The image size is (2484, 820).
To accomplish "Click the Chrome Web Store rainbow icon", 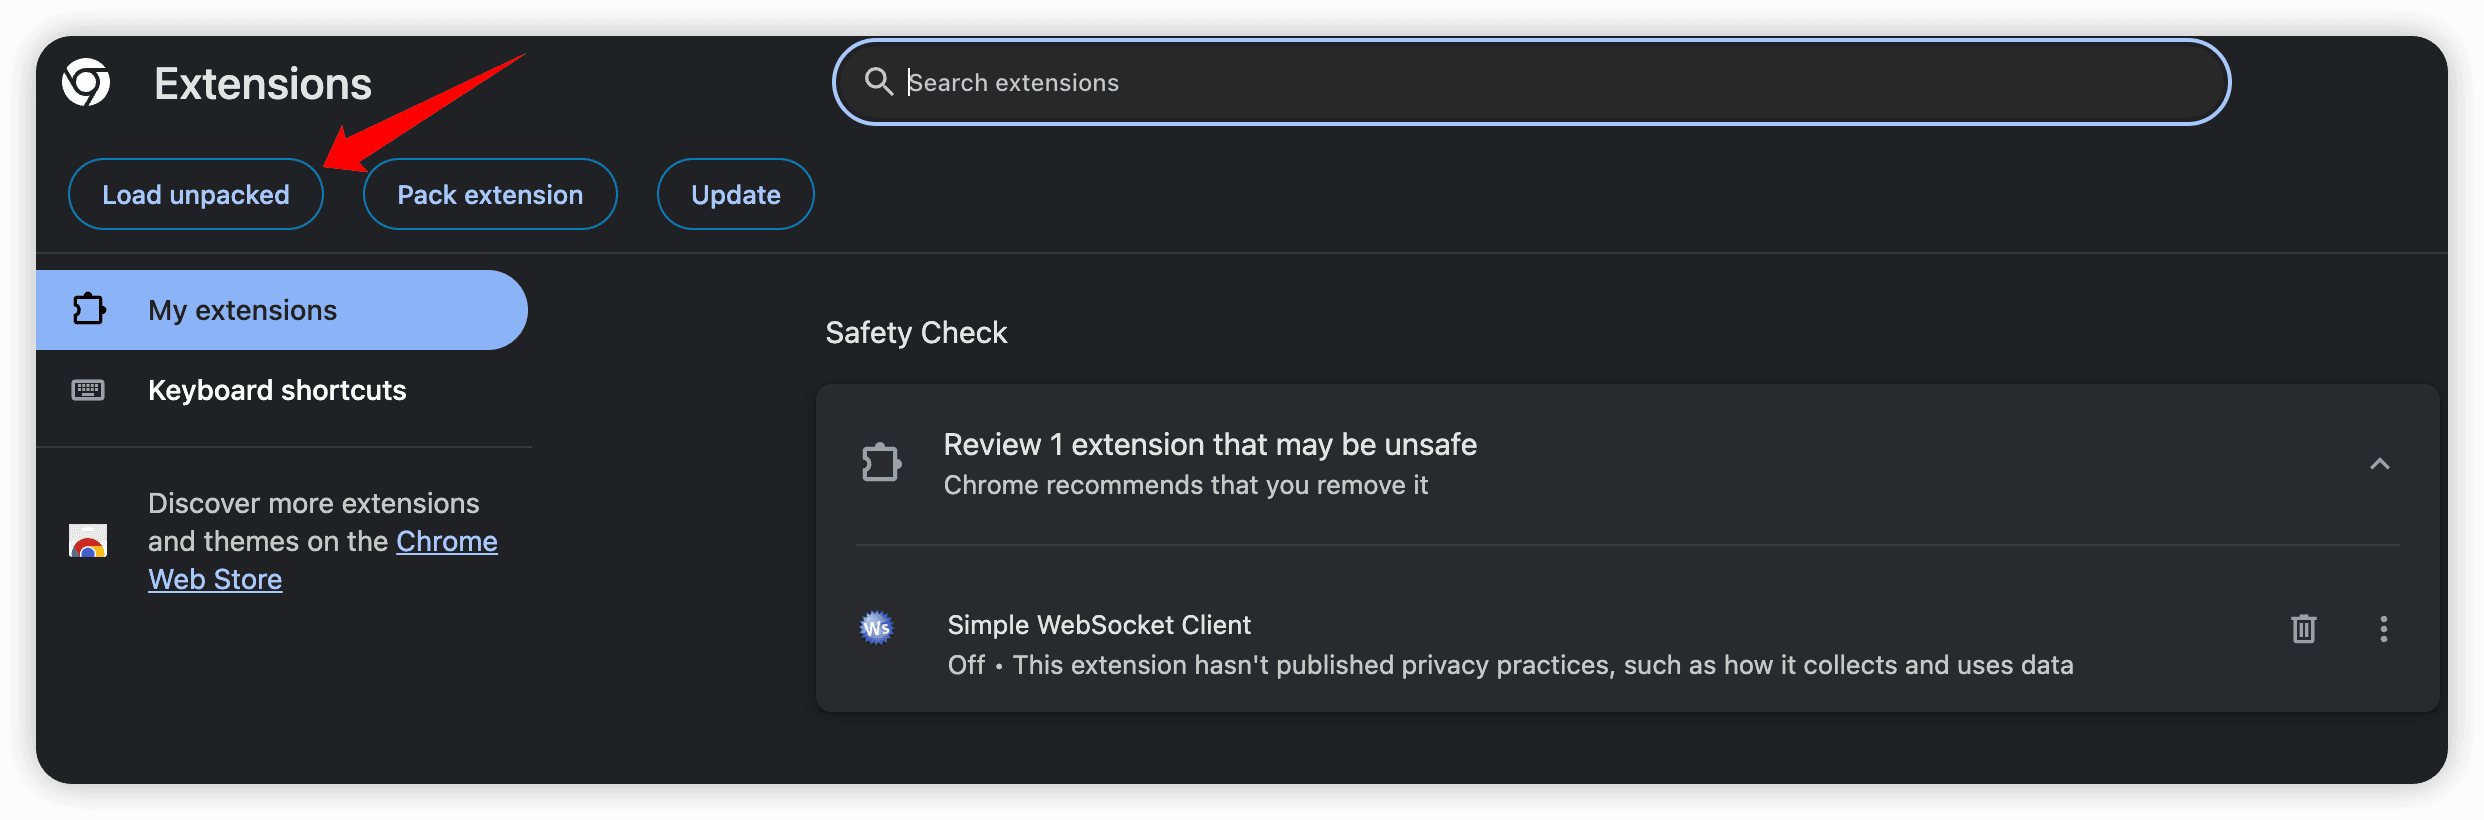I will [88, 541].
